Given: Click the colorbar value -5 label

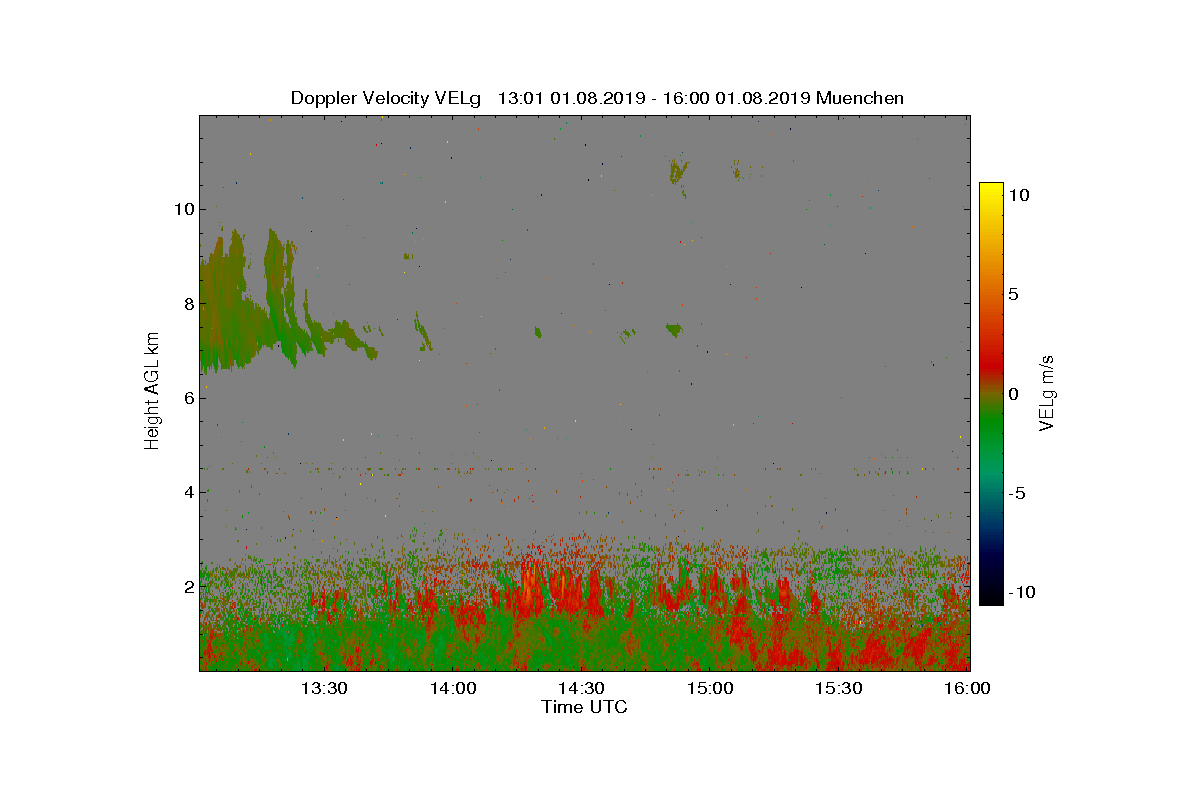Looking at the screenshot, I should click(x=1017, y=493).
